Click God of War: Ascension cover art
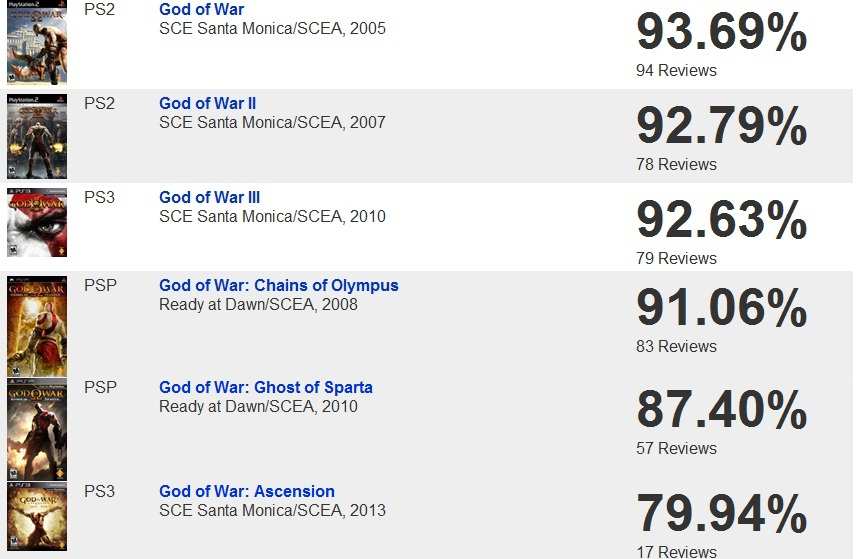Image resolution: width=860 pixels, height=559 pixels. pos(37,516)
